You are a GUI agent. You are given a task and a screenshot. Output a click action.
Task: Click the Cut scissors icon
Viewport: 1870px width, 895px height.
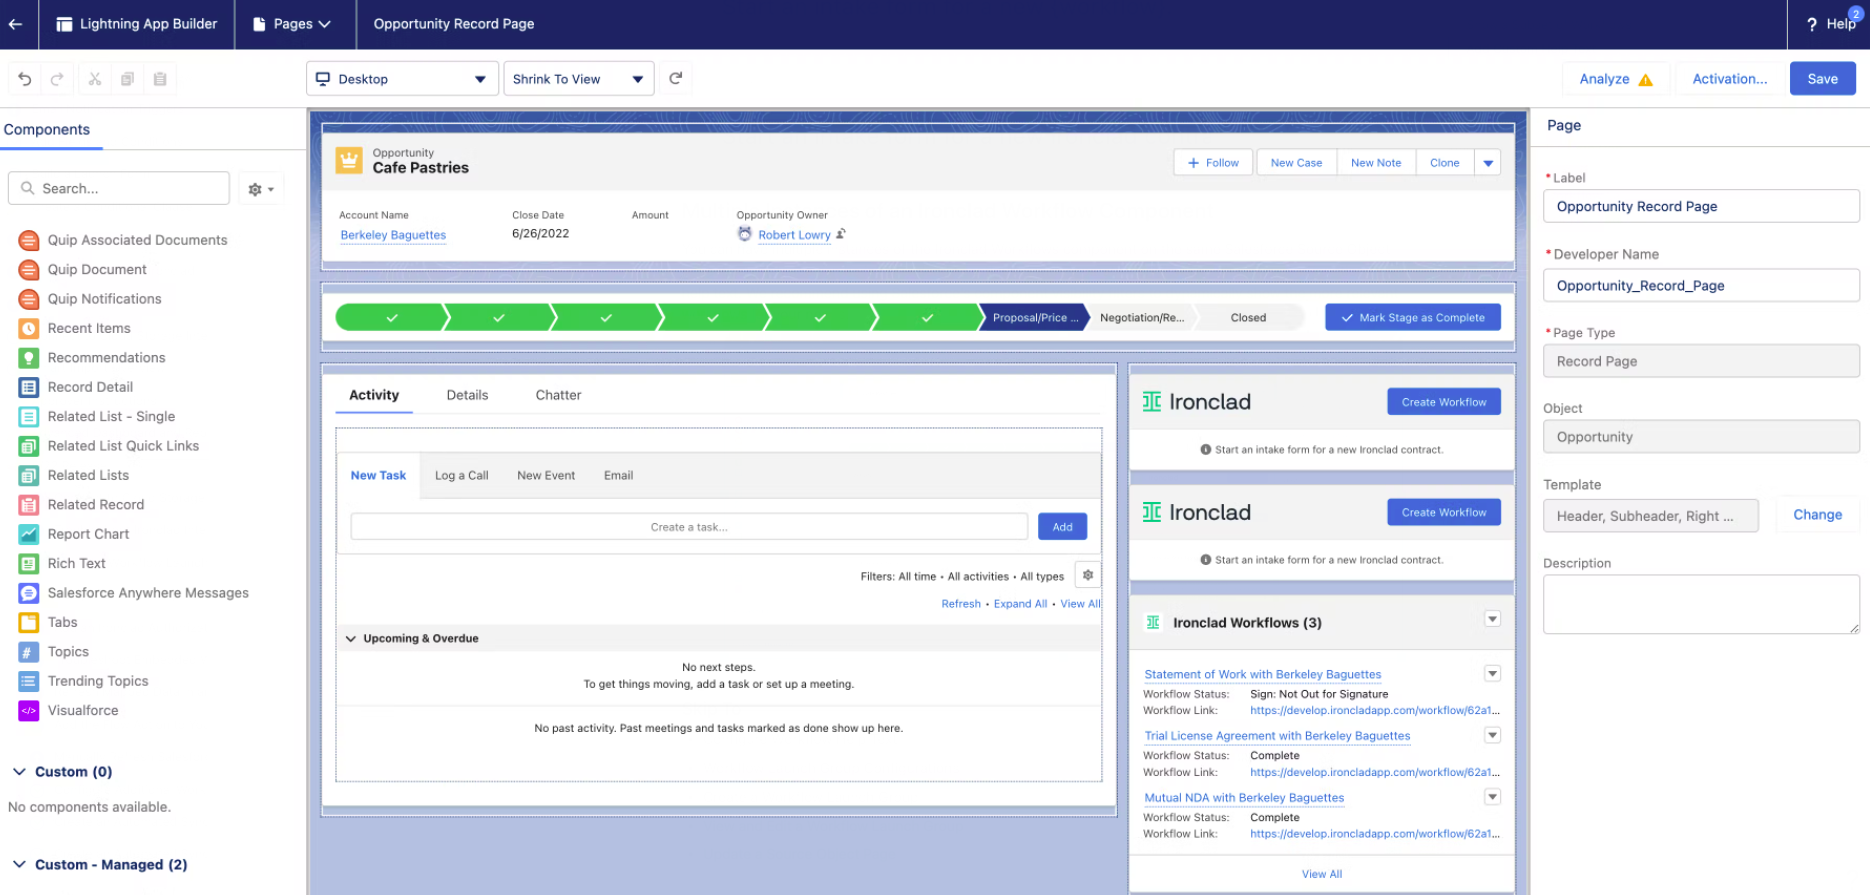[95, 79]
